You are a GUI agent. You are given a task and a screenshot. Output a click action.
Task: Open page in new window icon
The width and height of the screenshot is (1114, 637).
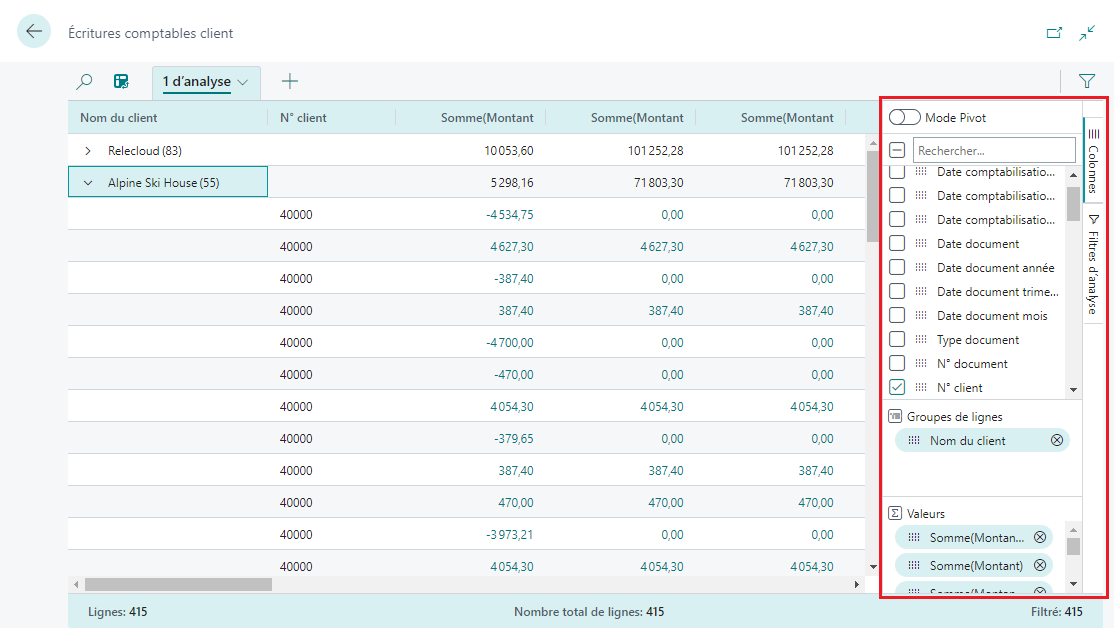click(x=1054, y=33)
